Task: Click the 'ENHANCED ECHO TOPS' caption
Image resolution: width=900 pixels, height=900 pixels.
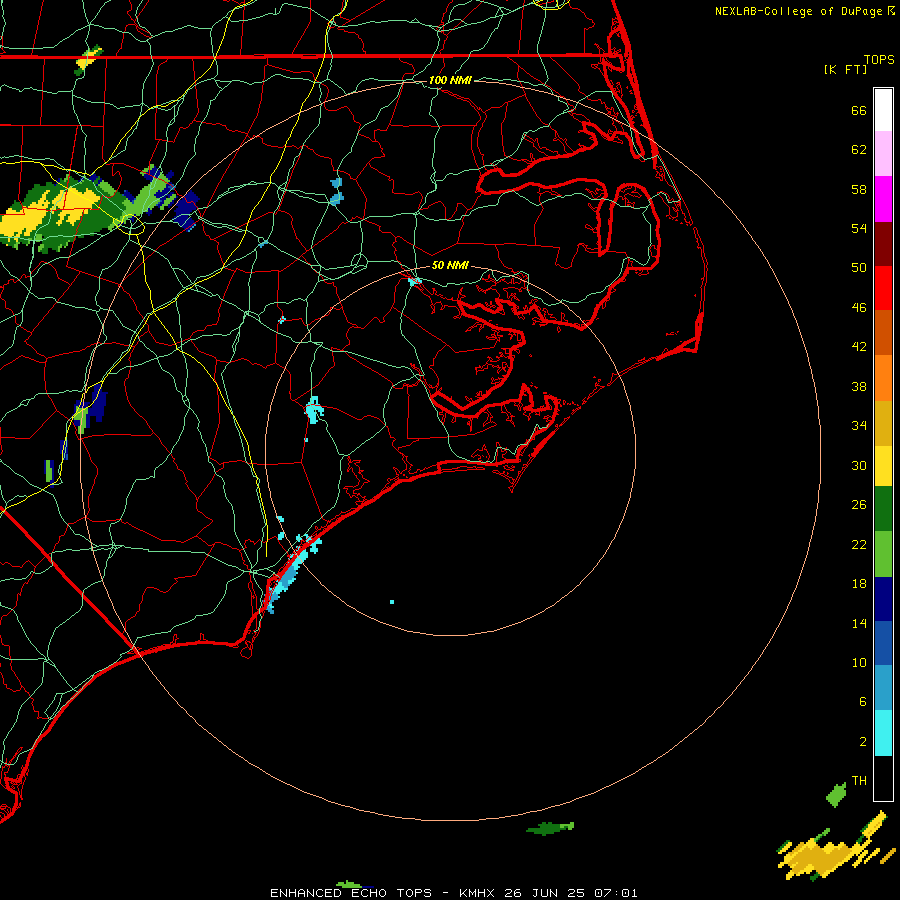Action: pyautogui.click(x=351, y=893)
